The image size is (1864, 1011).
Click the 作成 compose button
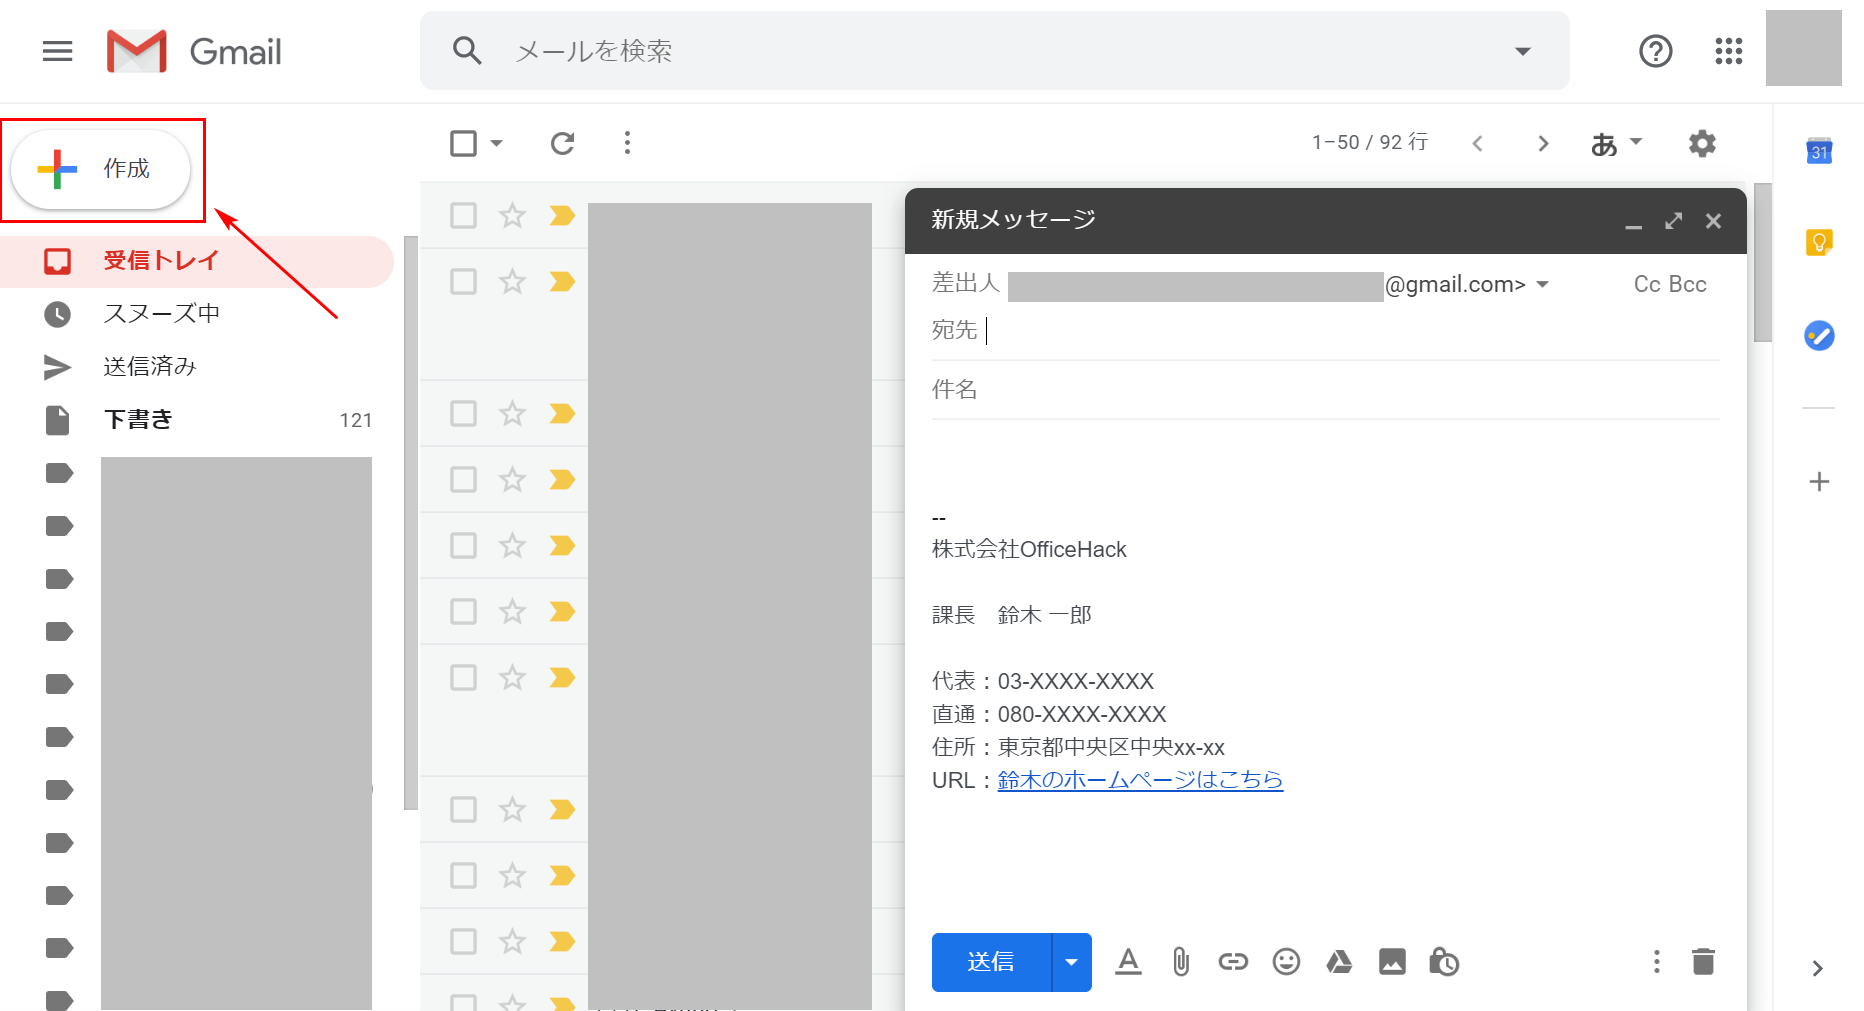(101, 169)
